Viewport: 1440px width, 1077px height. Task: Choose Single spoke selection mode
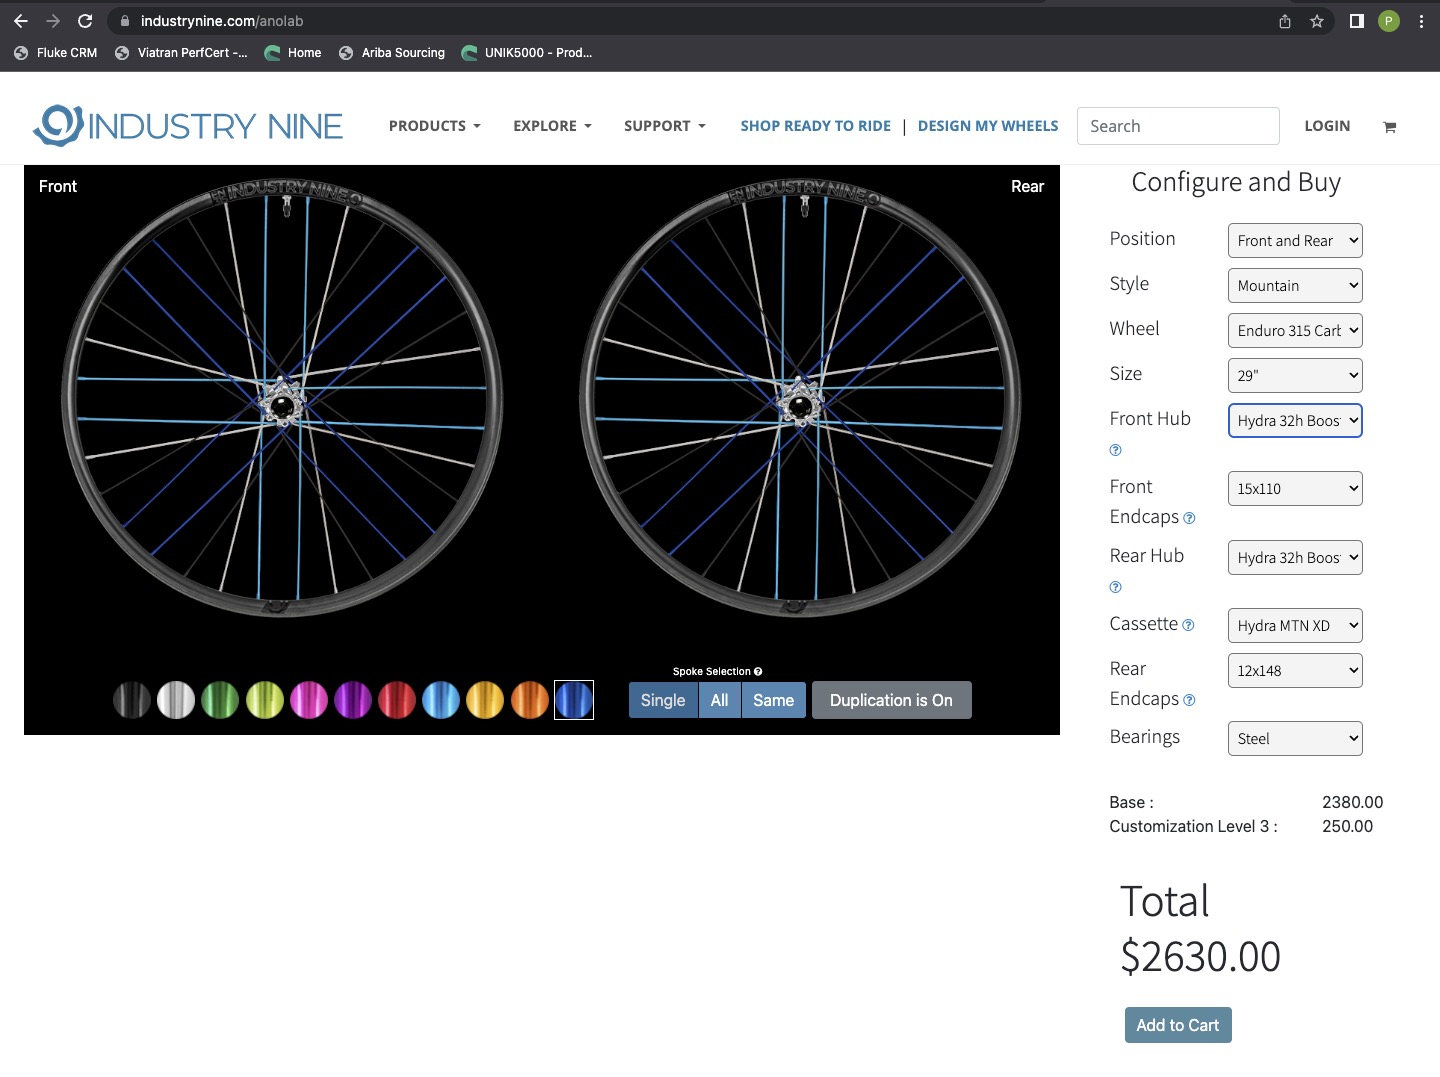coord(663,700)
